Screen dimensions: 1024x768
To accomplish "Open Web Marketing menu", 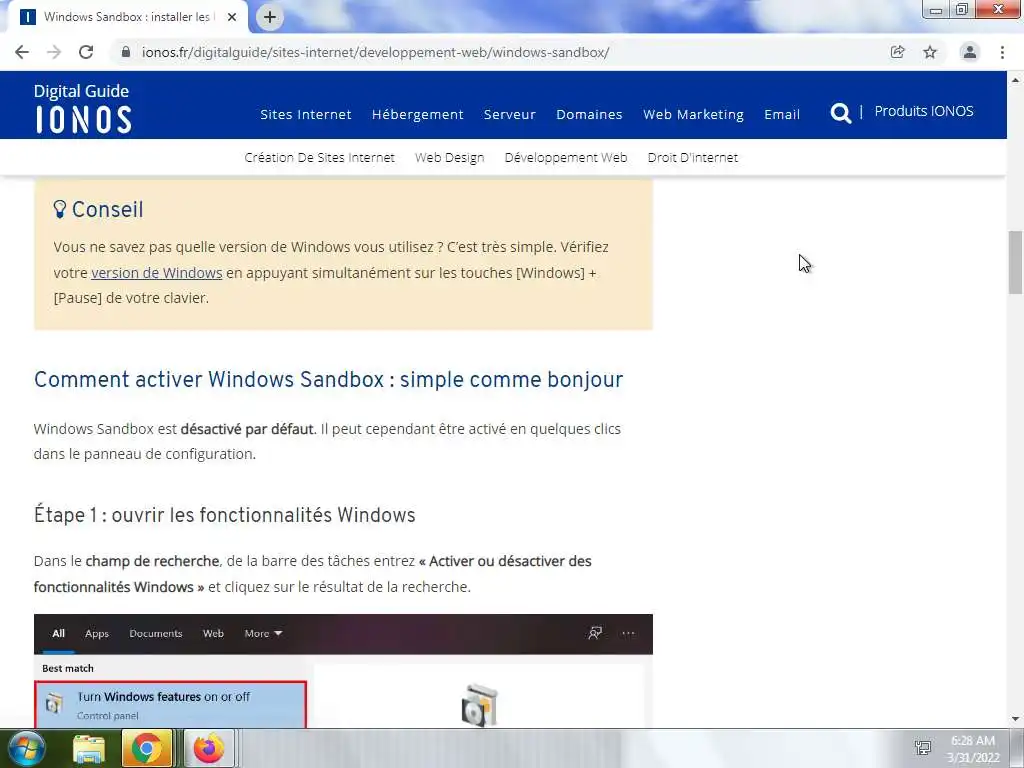I will click(x=694, y=114).
